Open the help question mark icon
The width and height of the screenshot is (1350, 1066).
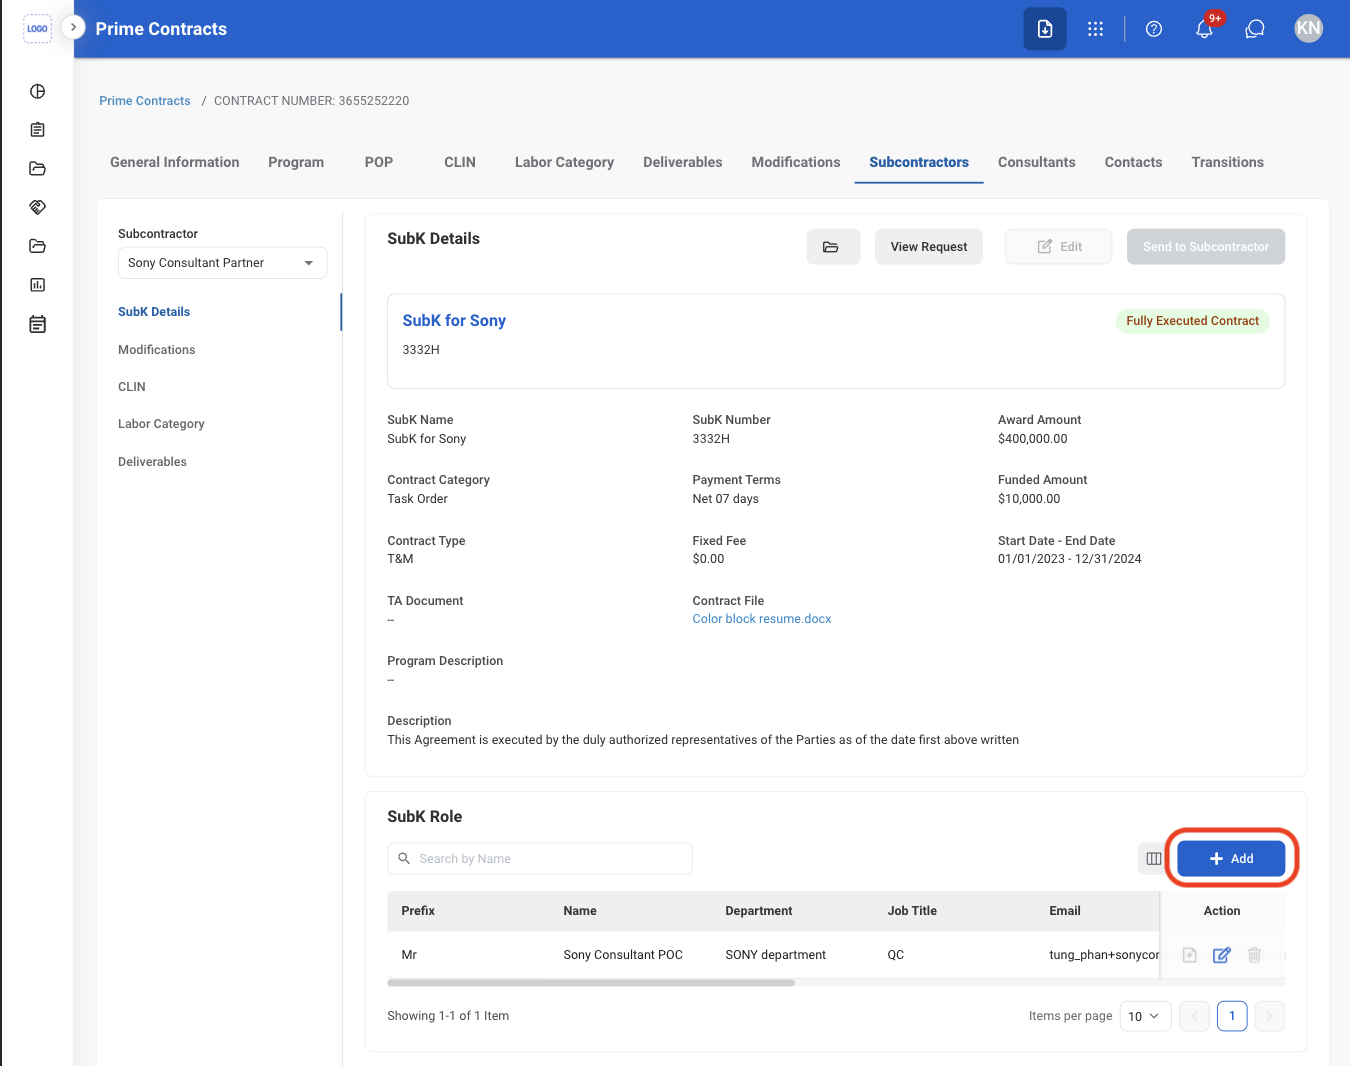(x=1154, y=29)
